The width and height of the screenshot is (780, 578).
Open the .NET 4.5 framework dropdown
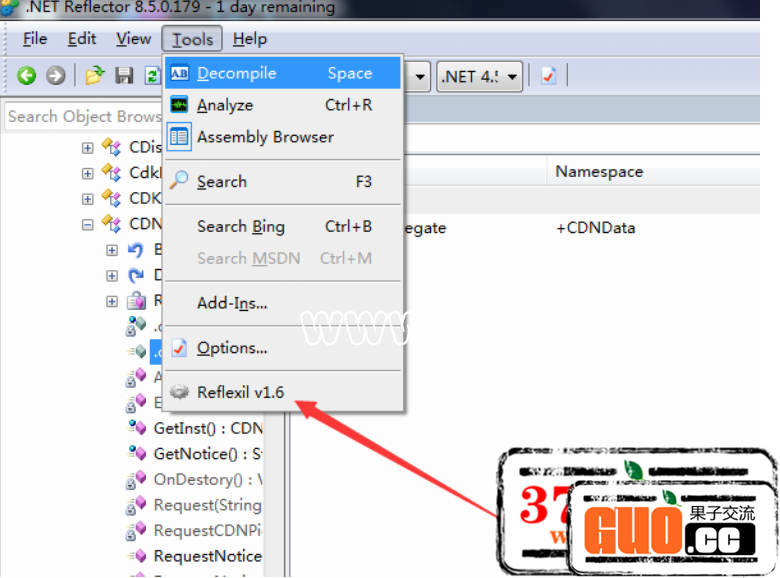(x=480, y=77)
